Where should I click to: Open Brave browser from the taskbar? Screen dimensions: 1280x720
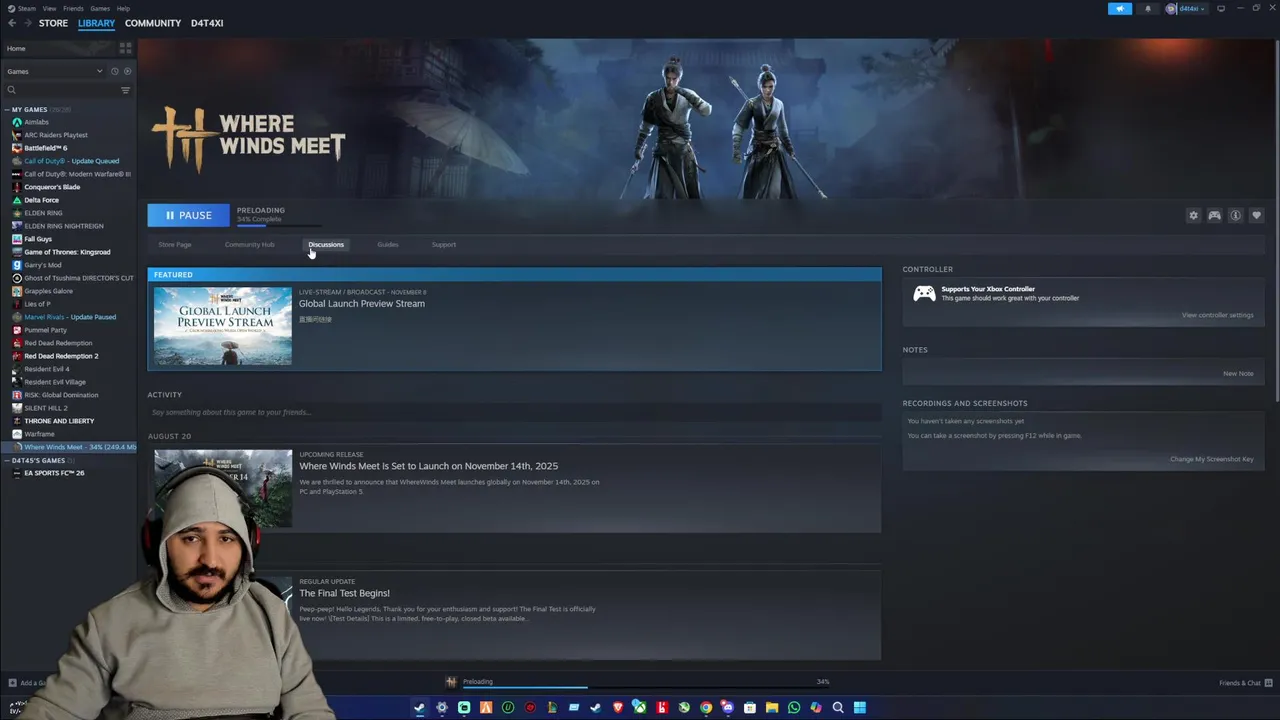618,708
